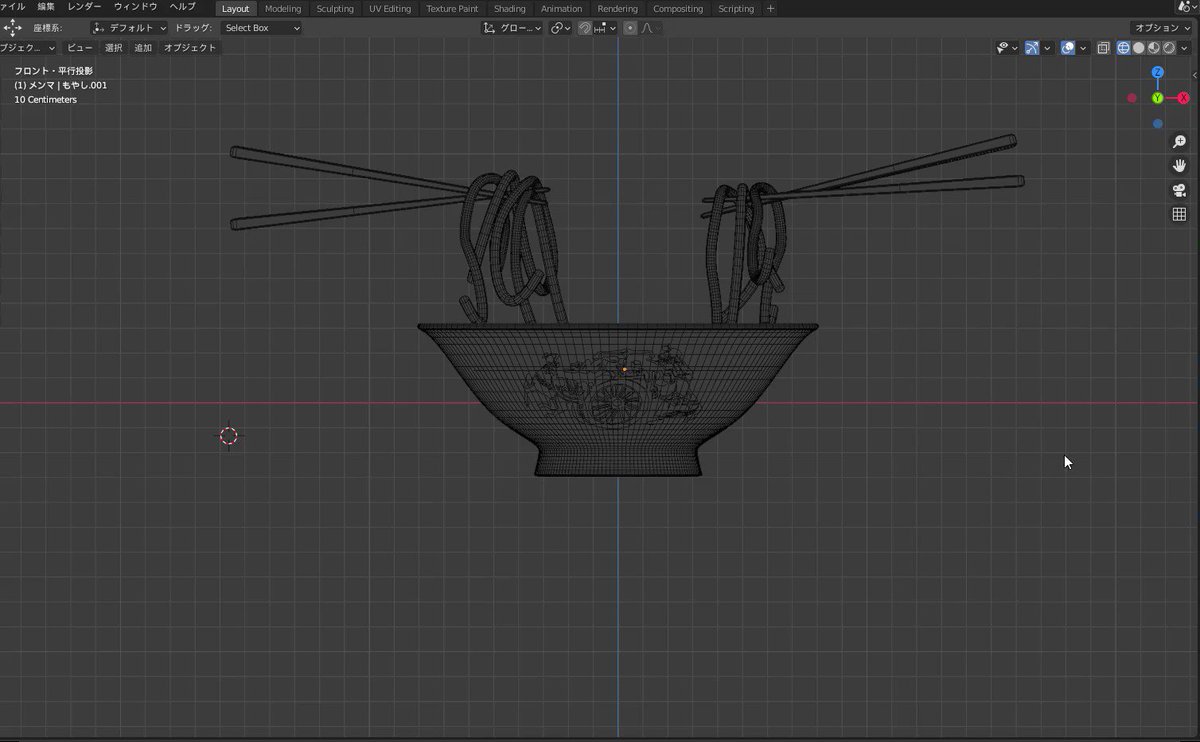The height and width of the screenshot is (742, 1200).
Task: Expand the オプション options dropdown
Action: (x=1162, y=28)
